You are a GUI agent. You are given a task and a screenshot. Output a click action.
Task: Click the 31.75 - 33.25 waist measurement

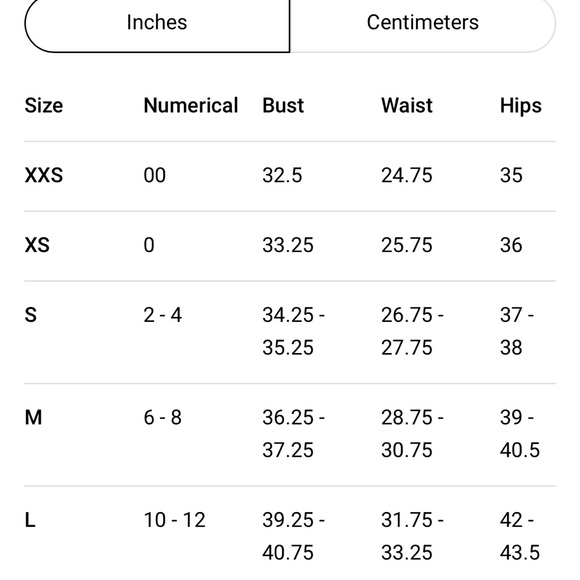coord(412,536)
